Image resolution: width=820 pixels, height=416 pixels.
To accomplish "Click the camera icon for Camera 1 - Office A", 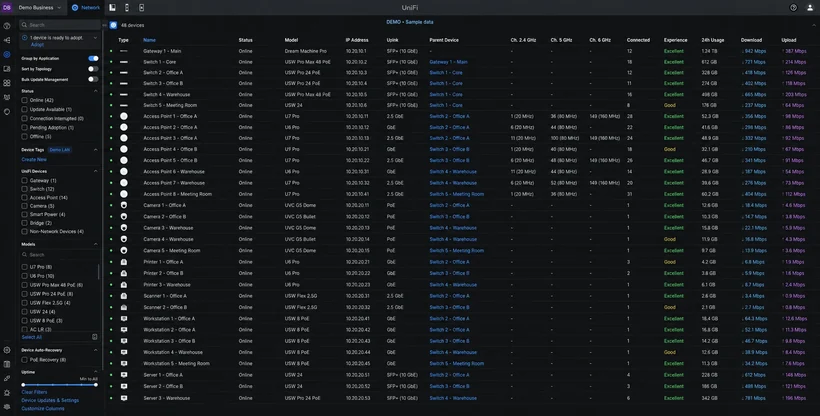I will click(x=124, y=205).
